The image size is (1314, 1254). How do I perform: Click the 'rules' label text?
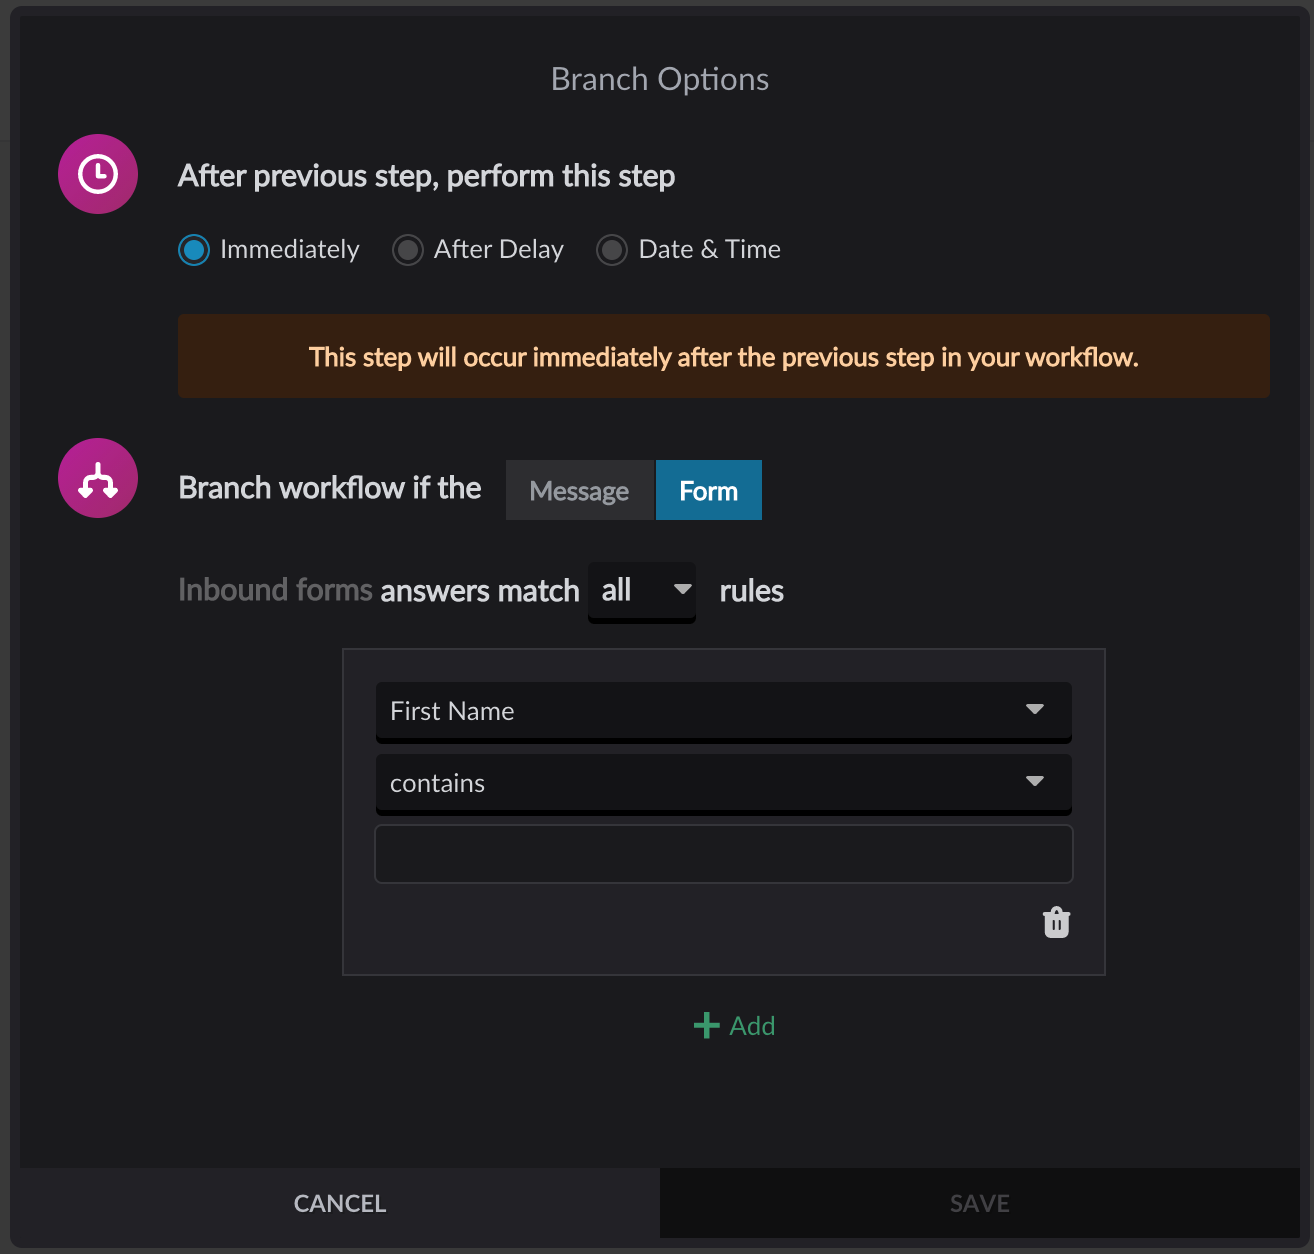pyautogui.click(x=752, y=591)
